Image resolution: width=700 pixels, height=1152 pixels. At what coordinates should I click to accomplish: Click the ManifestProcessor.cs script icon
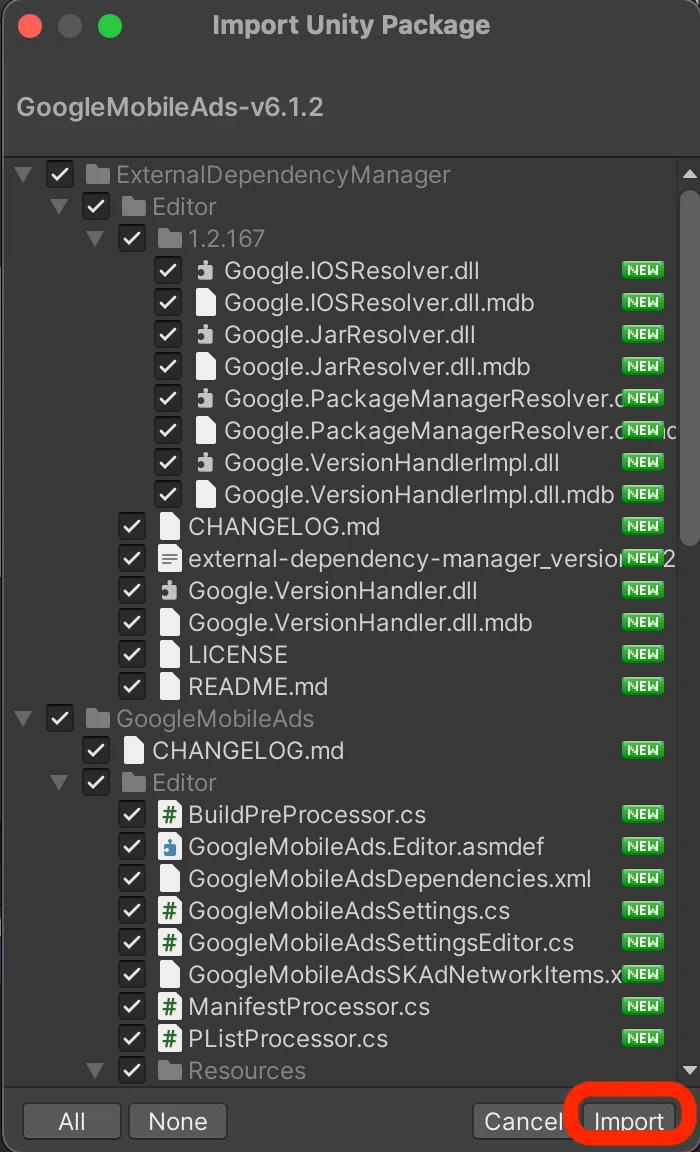pyautogui.click(x=170, y=1007)
